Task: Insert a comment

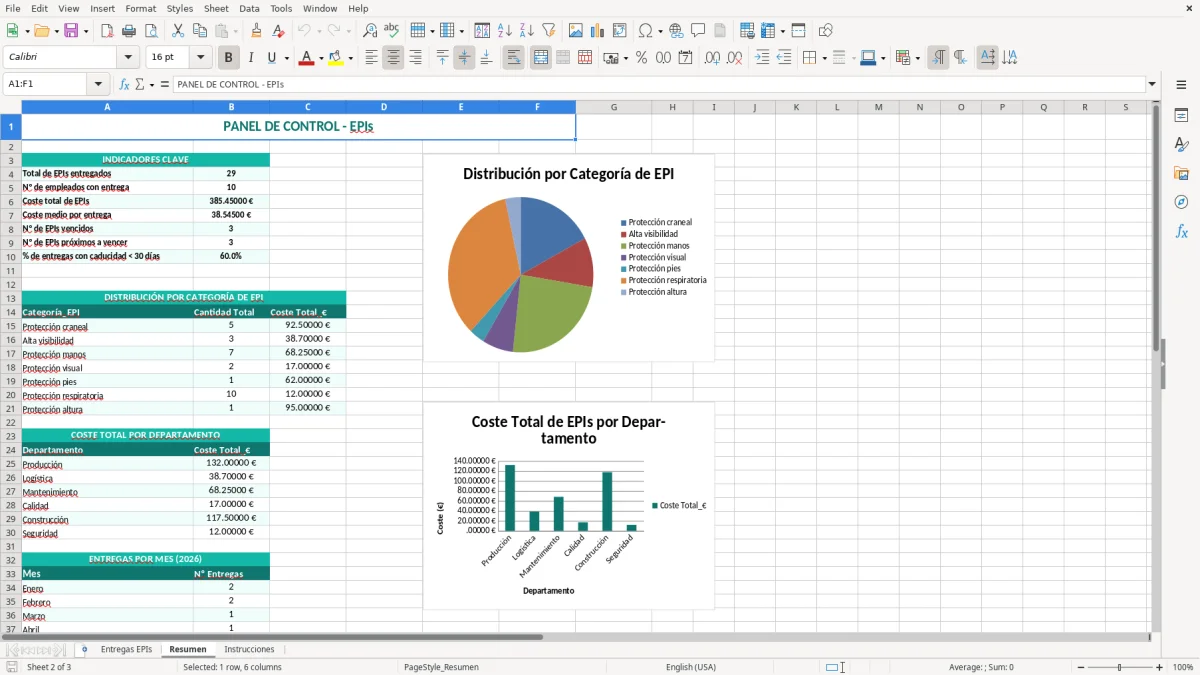Action: coord(698,31)
